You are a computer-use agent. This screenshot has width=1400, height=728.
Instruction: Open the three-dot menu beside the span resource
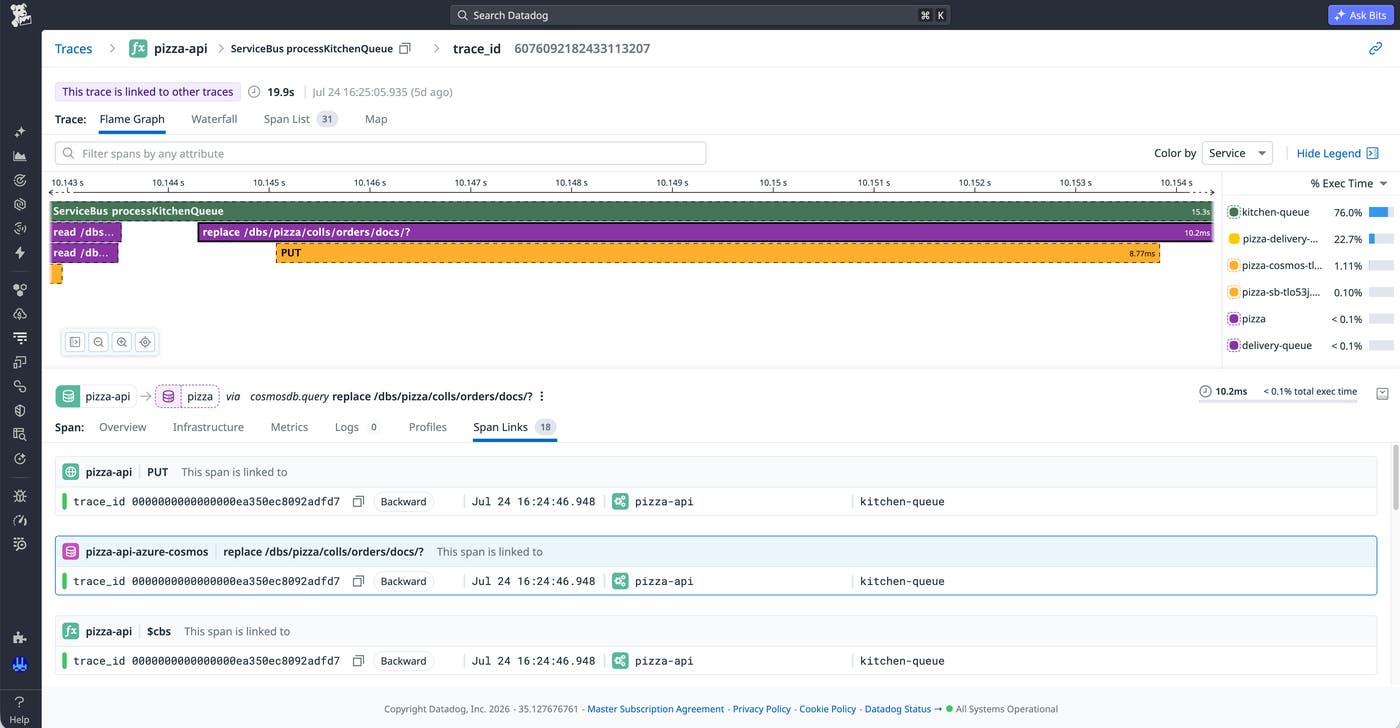point(542,396)
